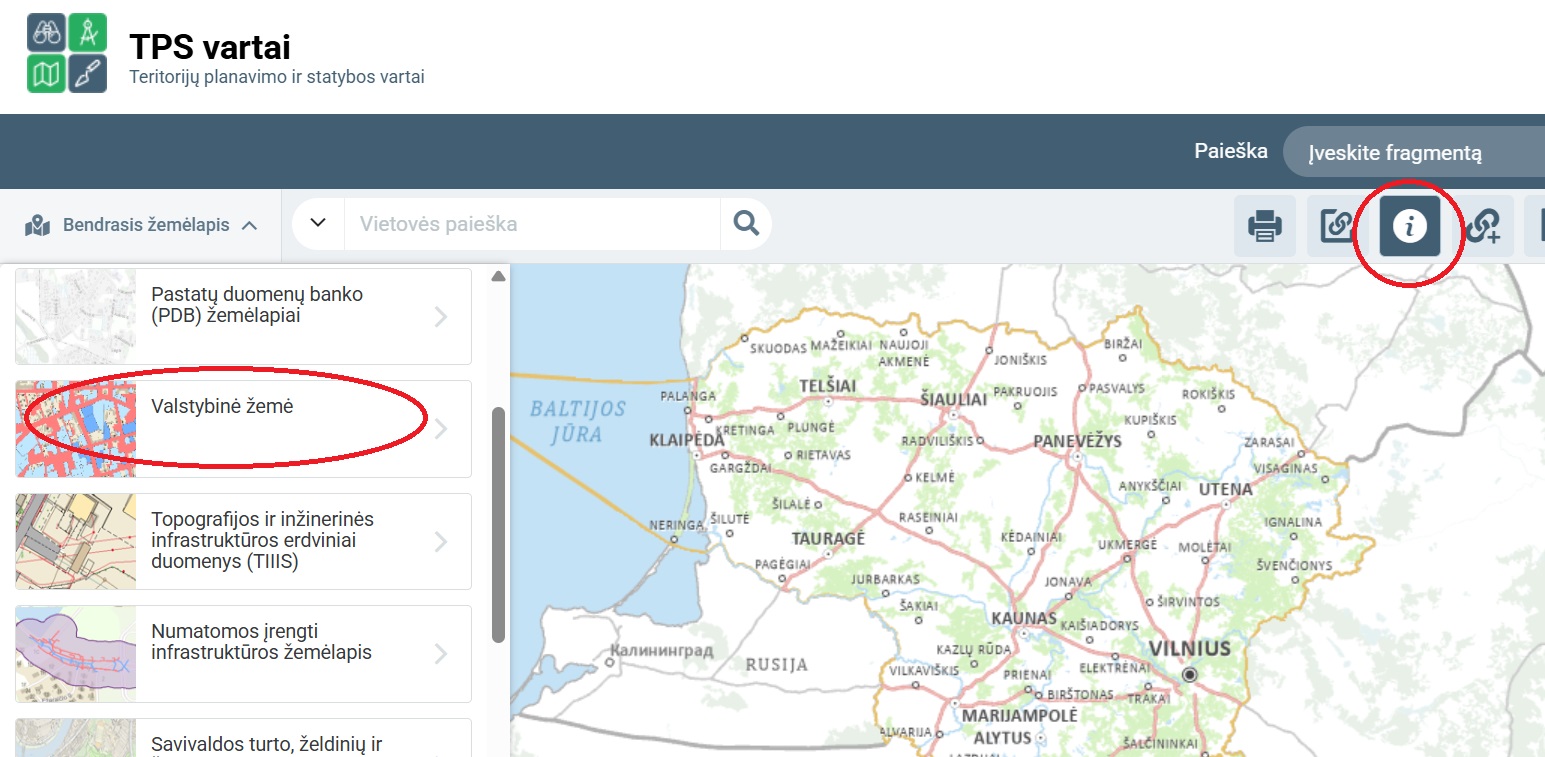Image resolution: width=1545 pixels, height=757 pixels.
Task: Click the UTENA label on the map
Action: click(1225, 489)
